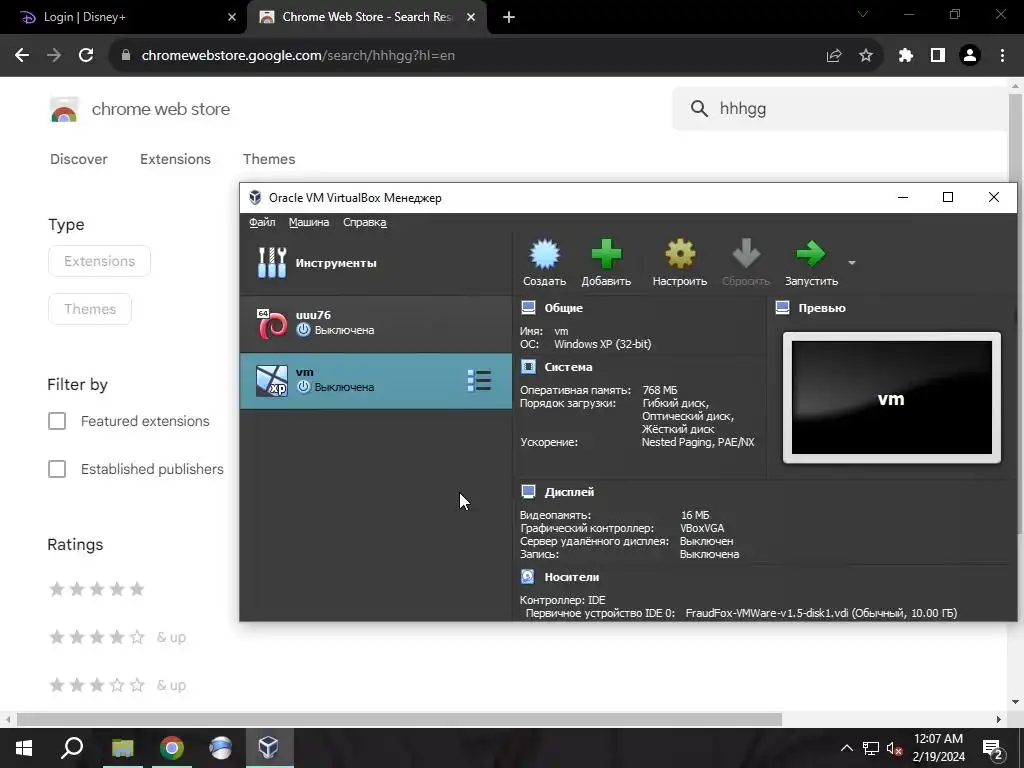1024x768 pixels.
Task: Select the five-star rating filter
Action: [97, 589]
